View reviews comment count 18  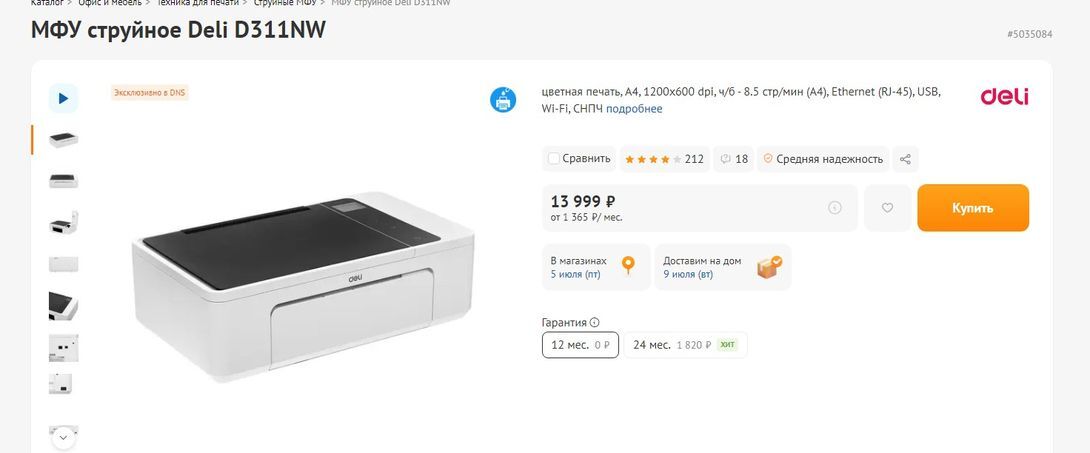[734, 159]
